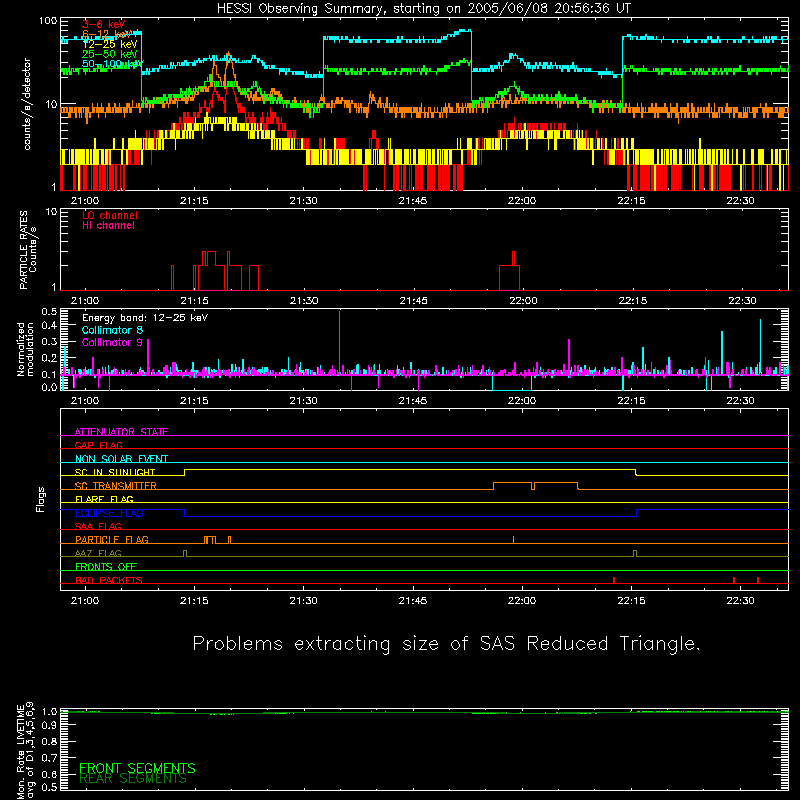This screenshot has height=800, width=800.
Task: Click 22:00 tick label under flags panel
Action: click(522, 601)
